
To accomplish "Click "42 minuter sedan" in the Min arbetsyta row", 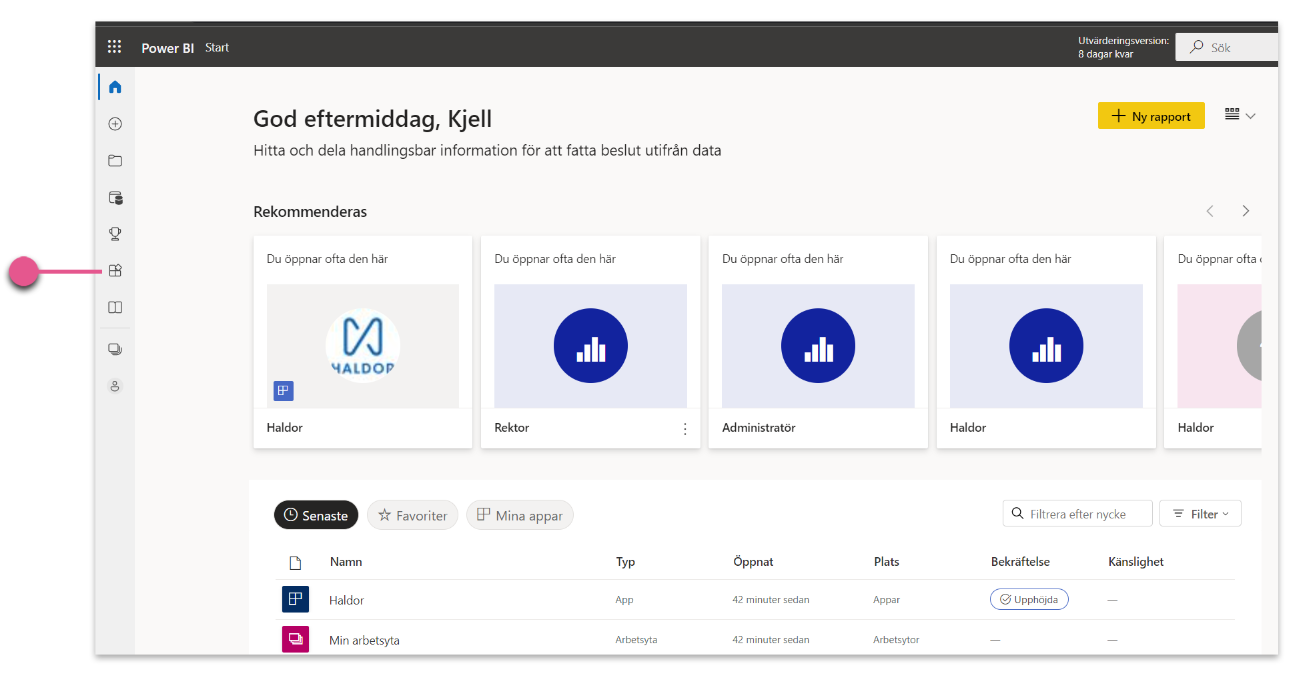I will 771,640.
